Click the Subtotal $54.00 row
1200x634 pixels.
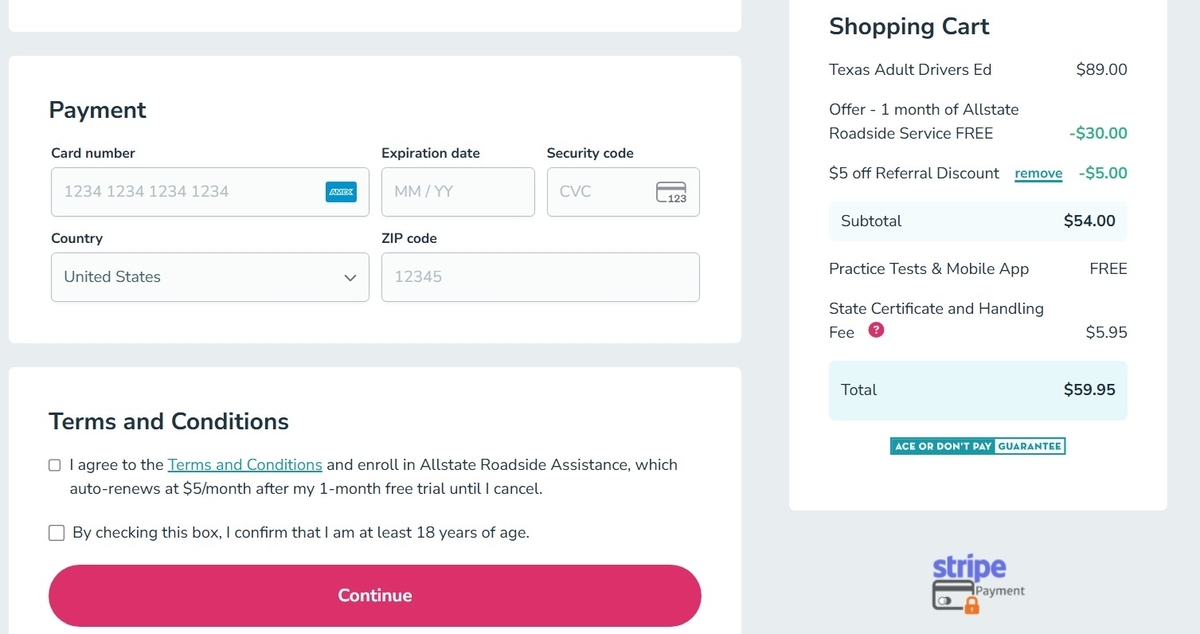[x=978, y=221]
